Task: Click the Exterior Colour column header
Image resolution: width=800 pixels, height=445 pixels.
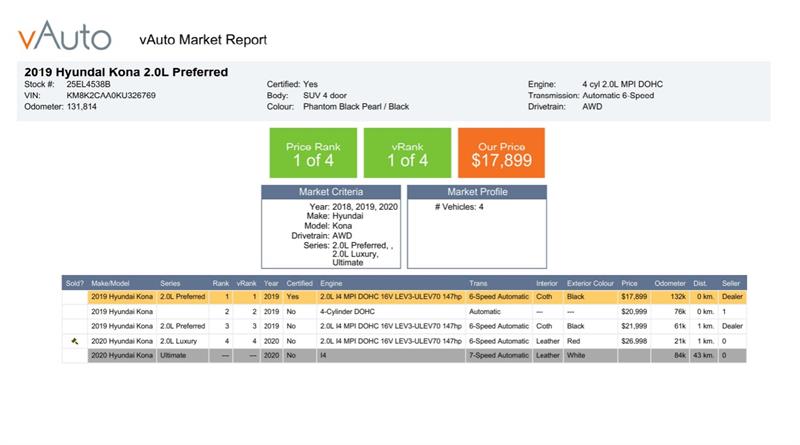Action: point(590,283)
